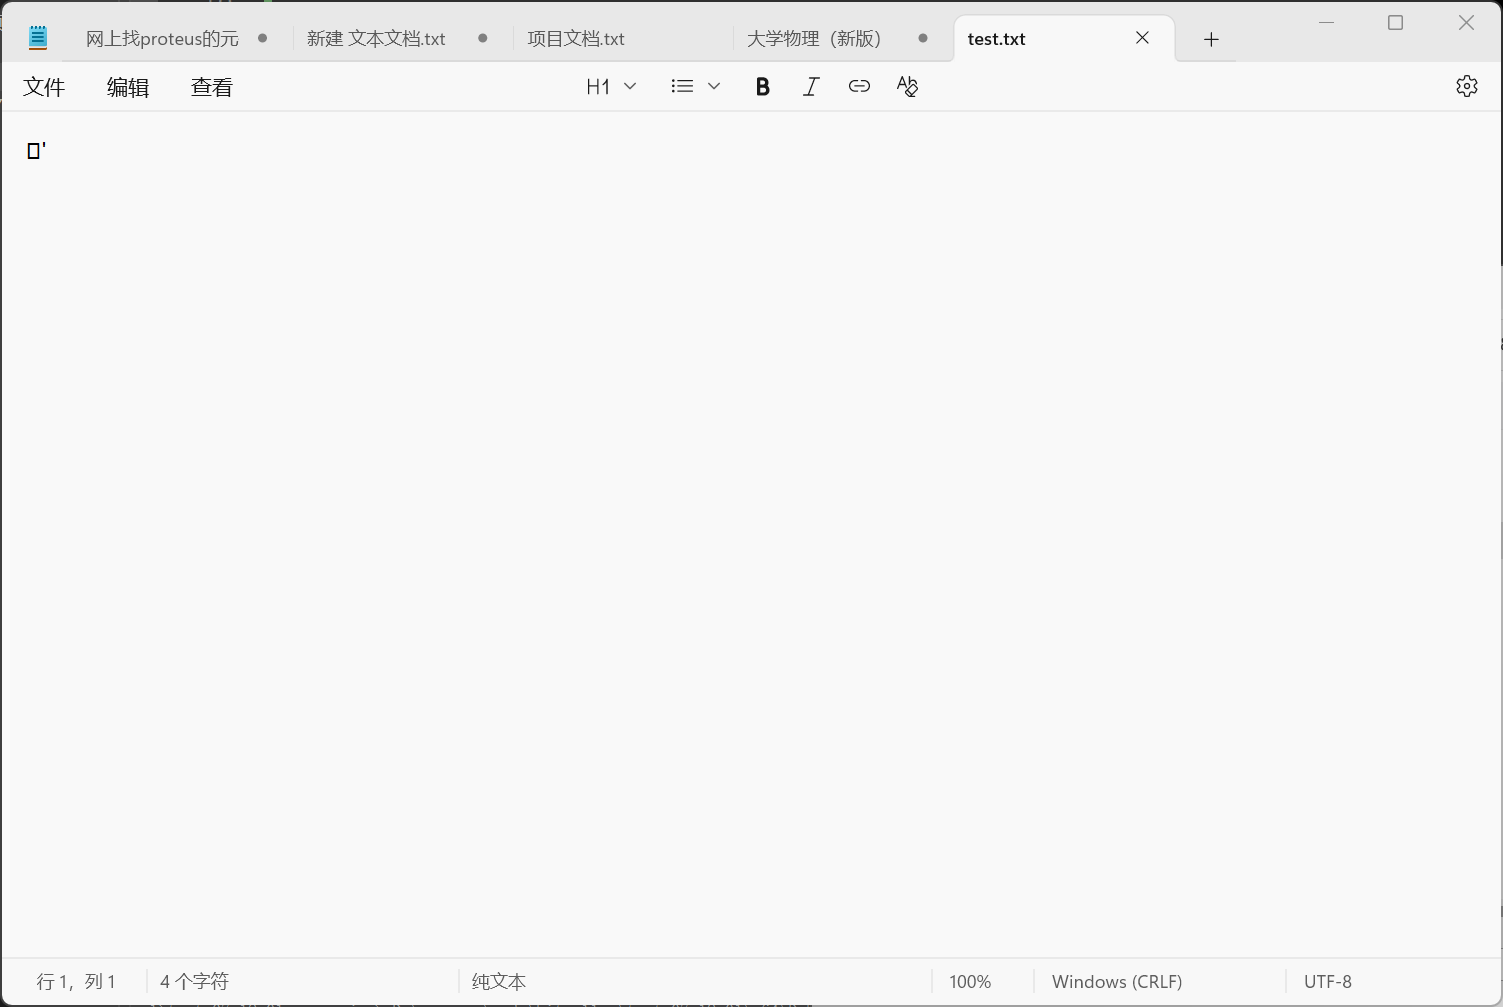Apply Heading 1 style to the text
This screenshot has height=1007, width=1503.
click(x=599, y=86)
